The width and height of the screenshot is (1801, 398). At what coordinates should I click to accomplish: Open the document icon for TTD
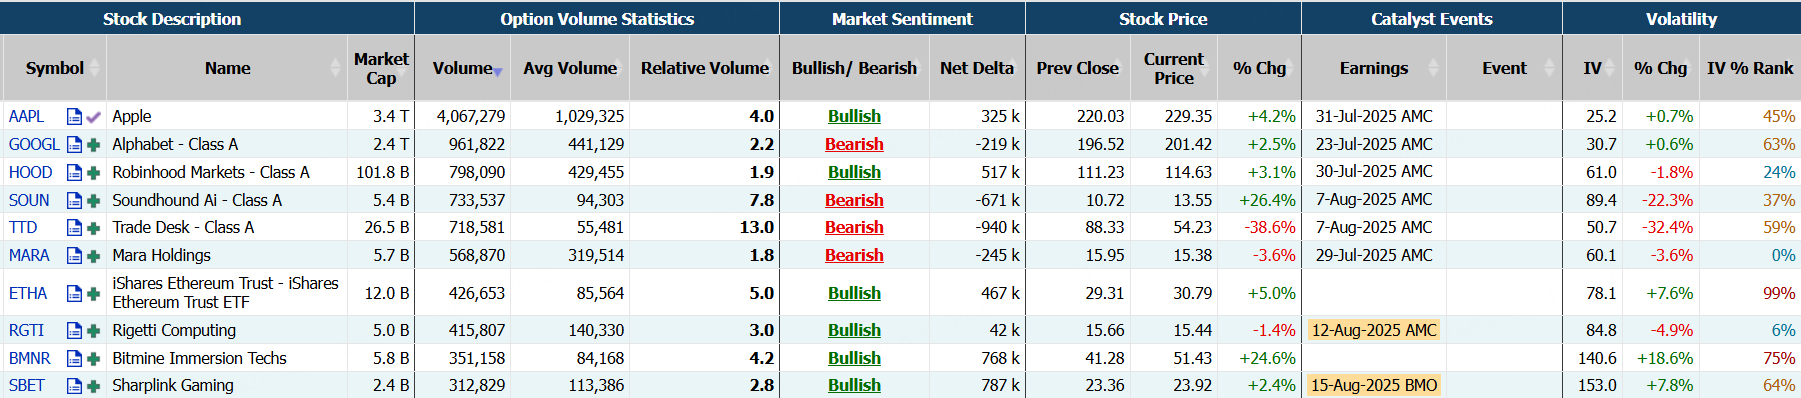click(x=74, y=228)
